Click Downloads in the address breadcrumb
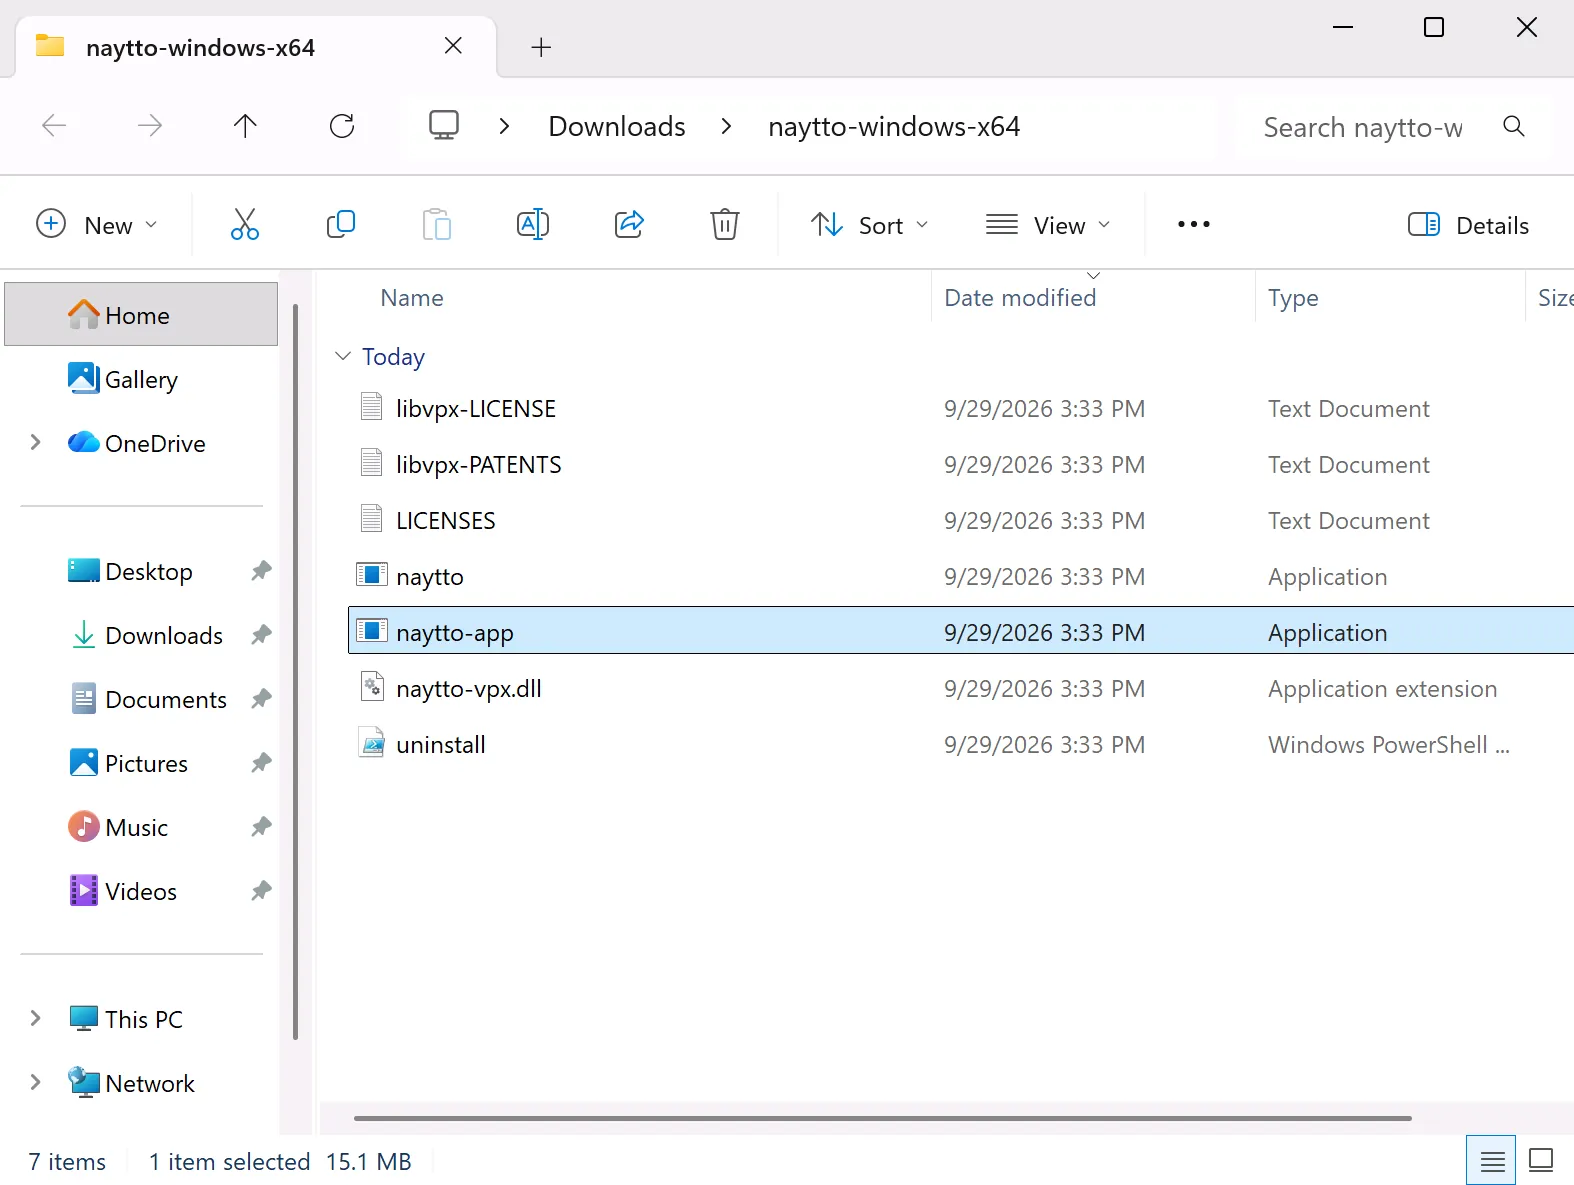Viewport: 1574px width, 1185px height. tap(617, 126)
